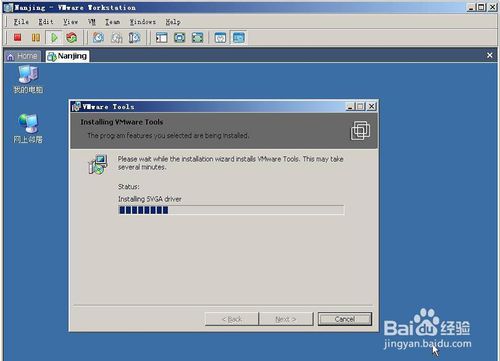Click the disabled Back button
This screenshot has width=500, height=361.
tap(232, 319)
